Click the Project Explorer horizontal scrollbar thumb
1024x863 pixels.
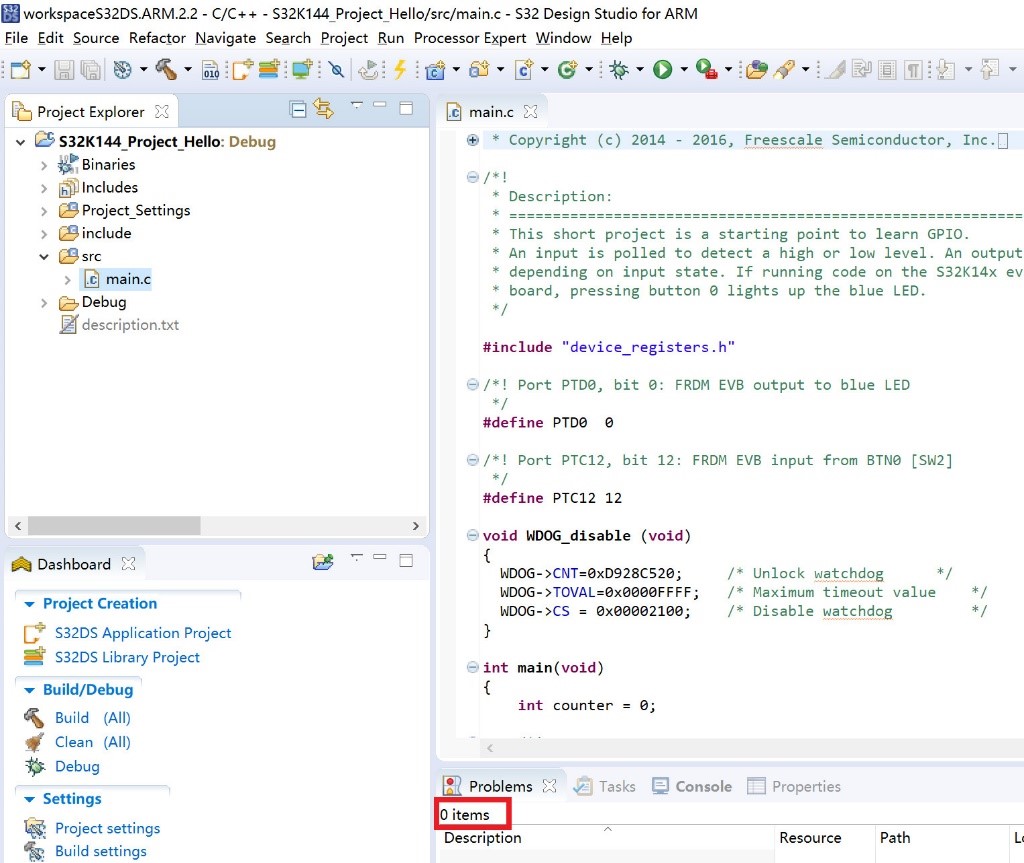(114, 526)
